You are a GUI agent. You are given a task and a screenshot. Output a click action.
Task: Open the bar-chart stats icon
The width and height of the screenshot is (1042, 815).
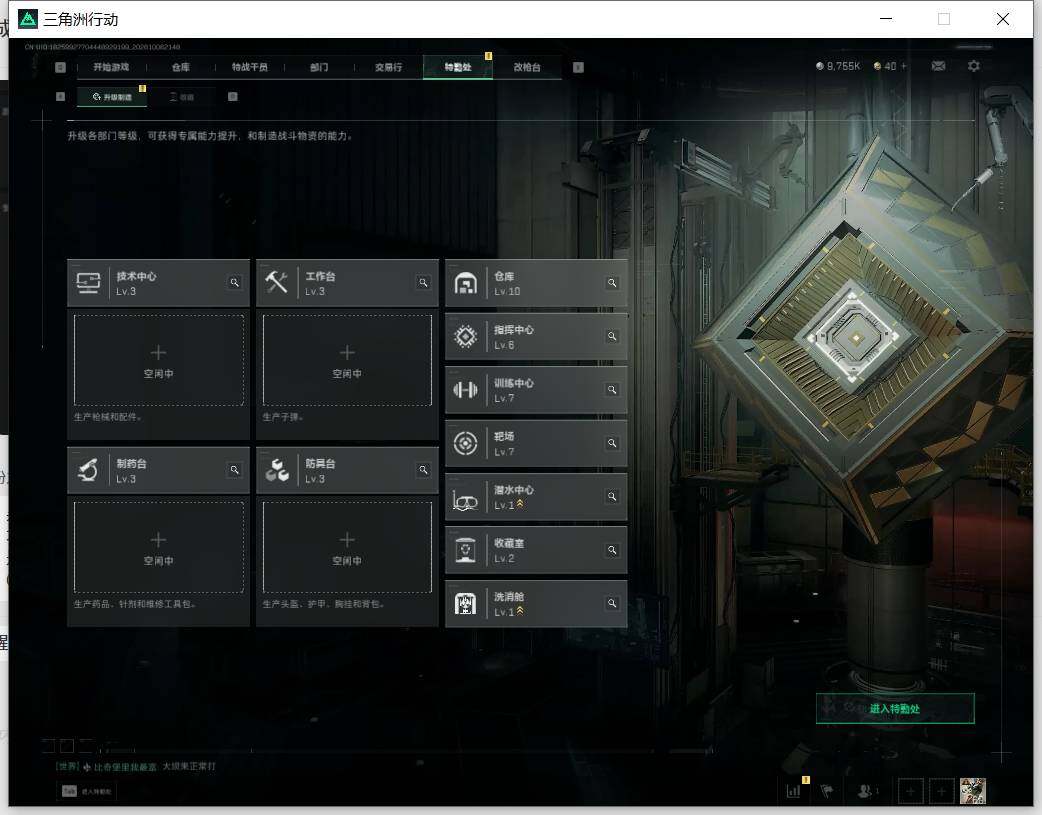click(793, 791)
